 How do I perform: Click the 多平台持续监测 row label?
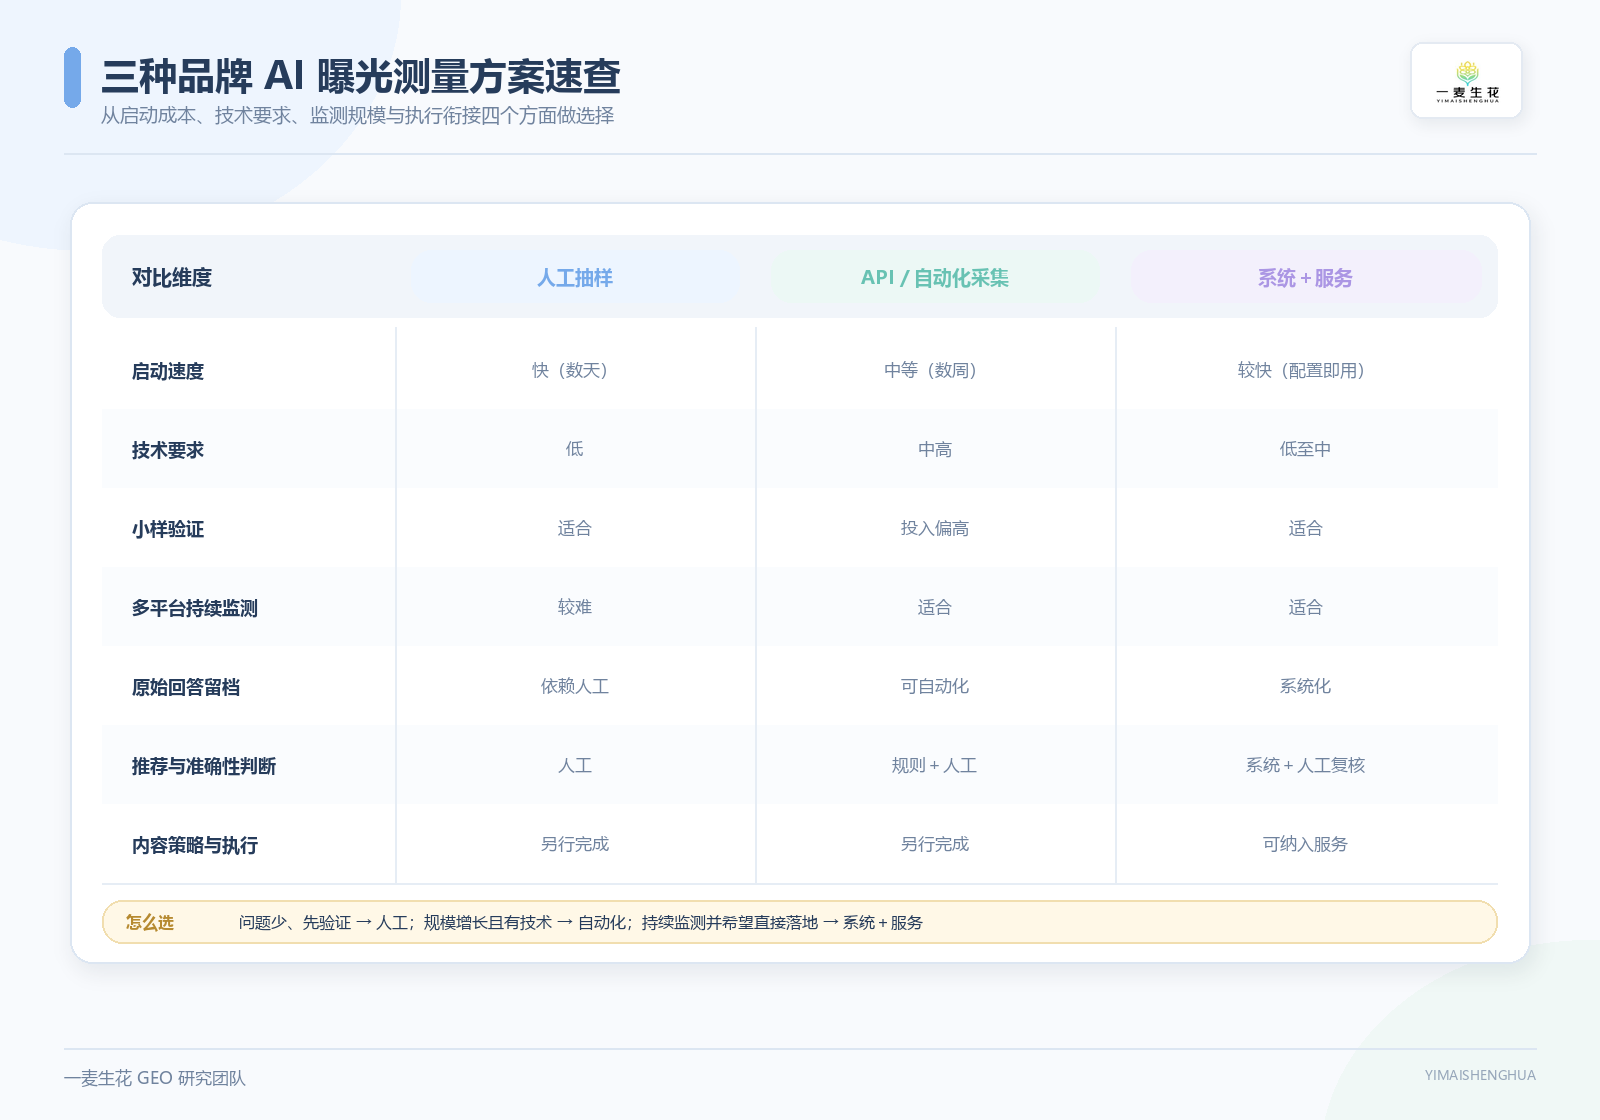(195, 608)
